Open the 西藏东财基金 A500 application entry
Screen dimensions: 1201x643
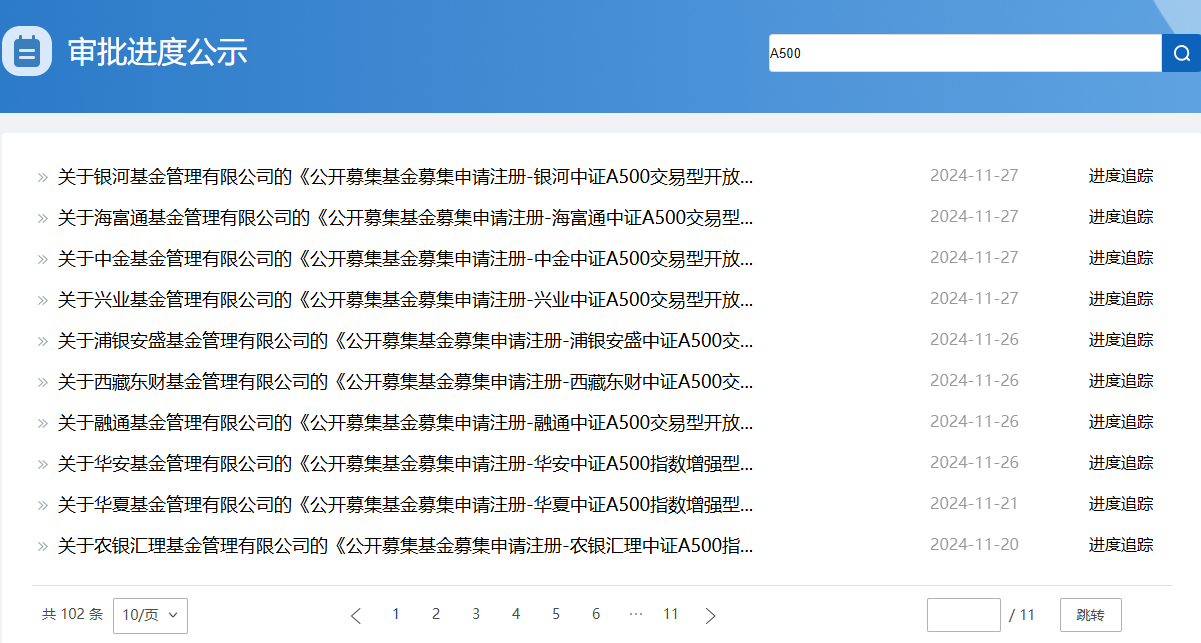405,381
